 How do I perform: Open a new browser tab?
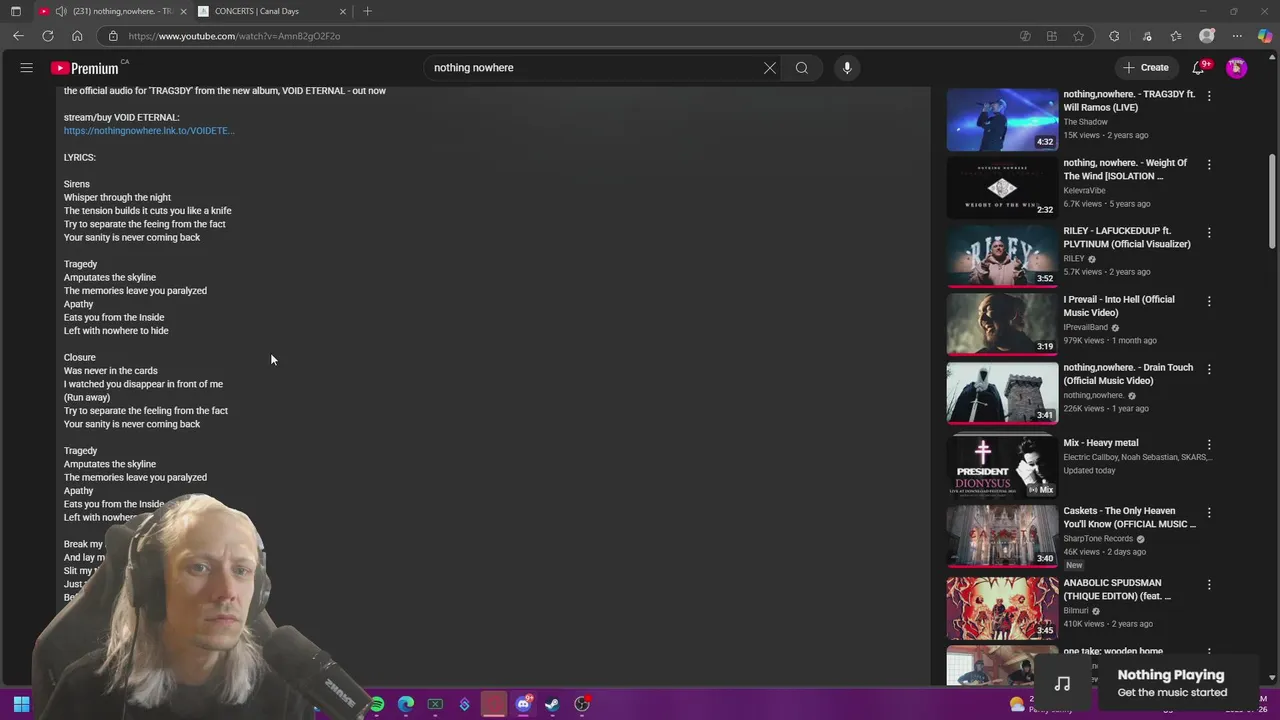point(367,11)
